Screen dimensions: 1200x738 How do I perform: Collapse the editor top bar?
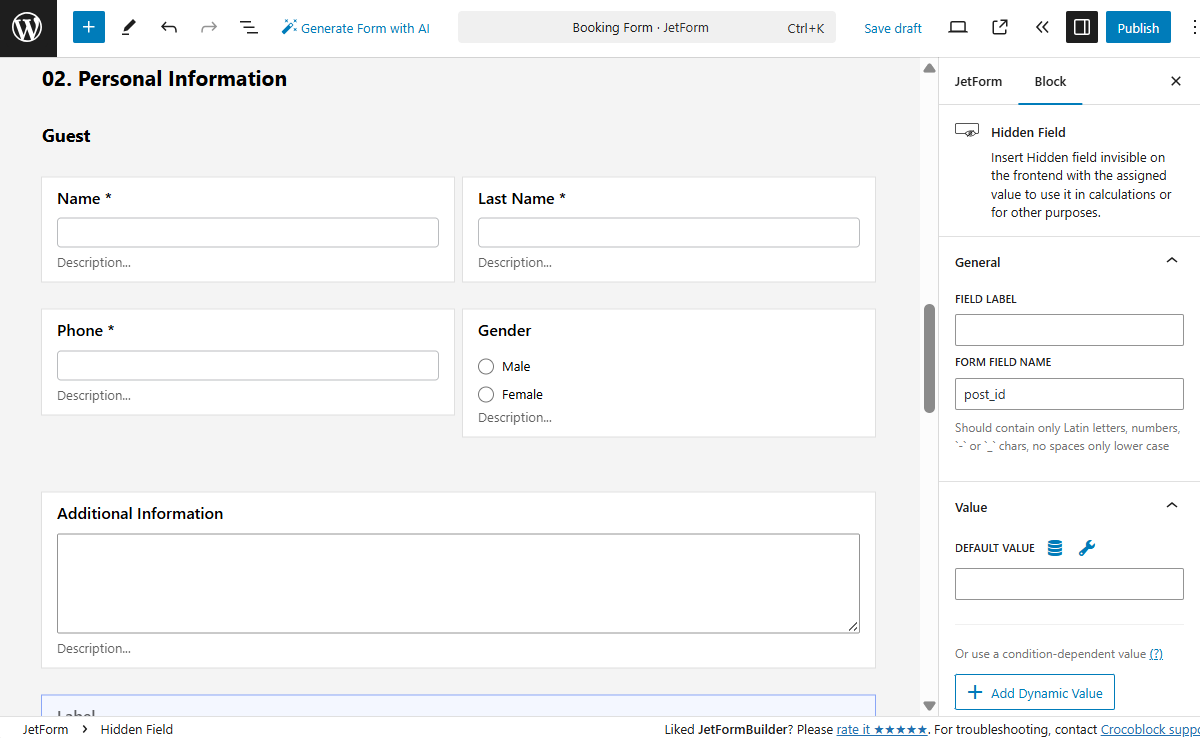(1042, 27)
